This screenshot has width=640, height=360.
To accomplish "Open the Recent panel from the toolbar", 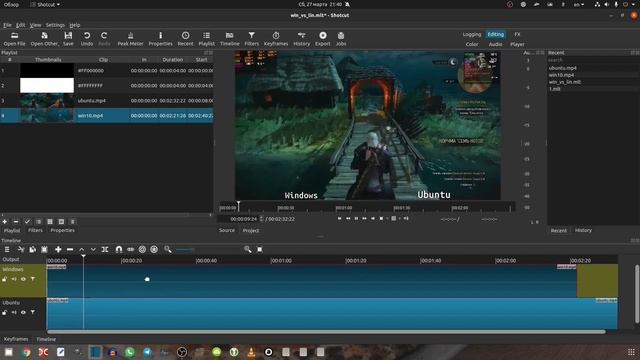I will [x=185, y=39].
